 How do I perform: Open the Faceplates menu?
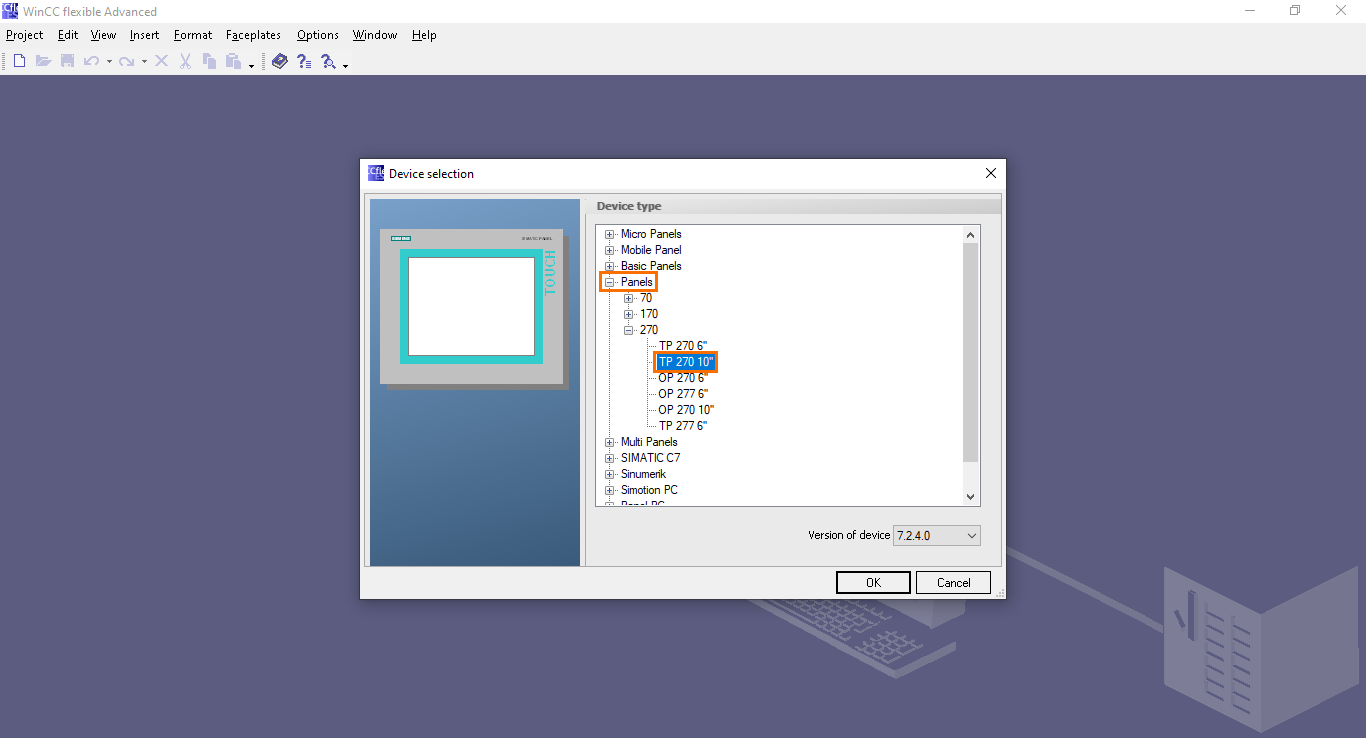coord(253,35)
